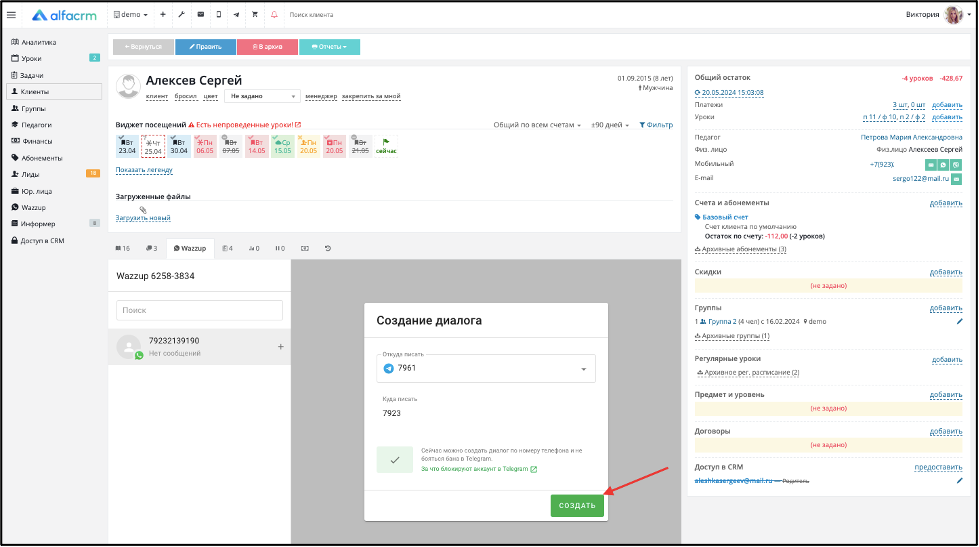
Task: Open the hamburger menu beside alfacrm logo
Action: click(12, 15)
